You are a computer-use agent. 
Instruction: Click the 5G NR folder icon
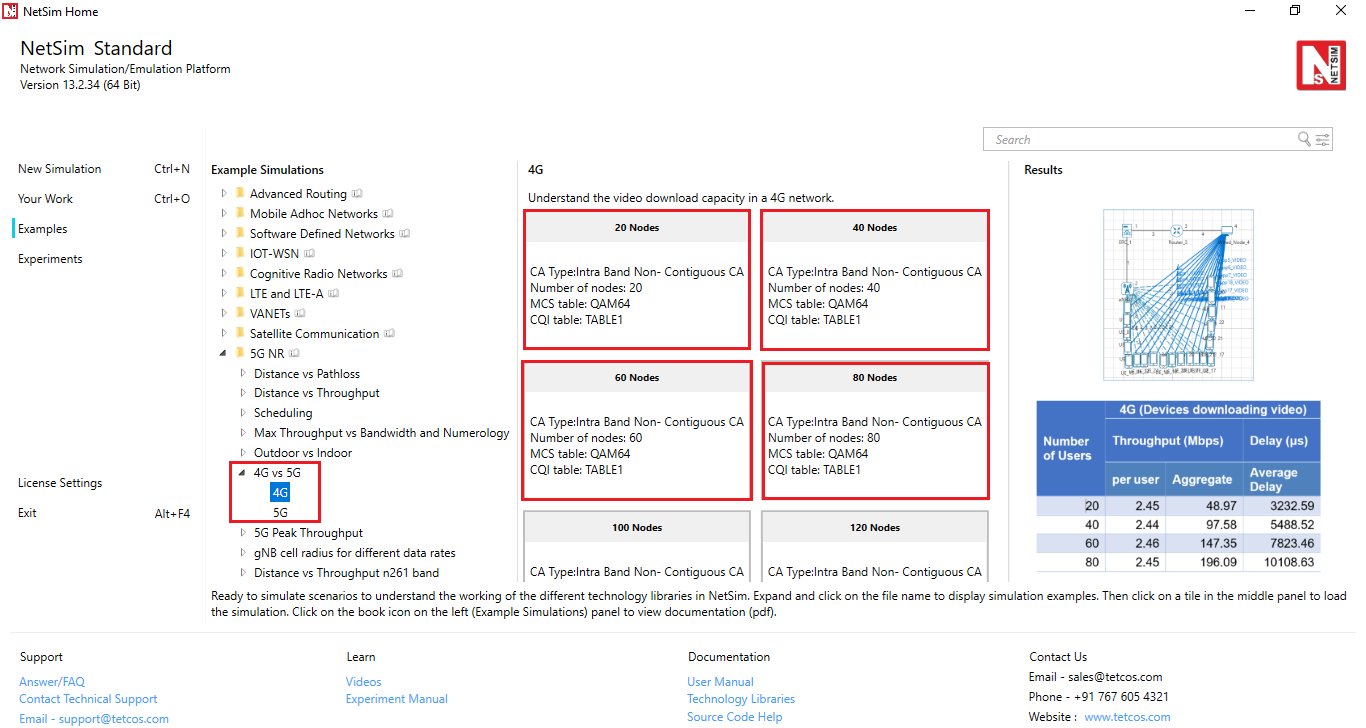click(x=240, y=353)
